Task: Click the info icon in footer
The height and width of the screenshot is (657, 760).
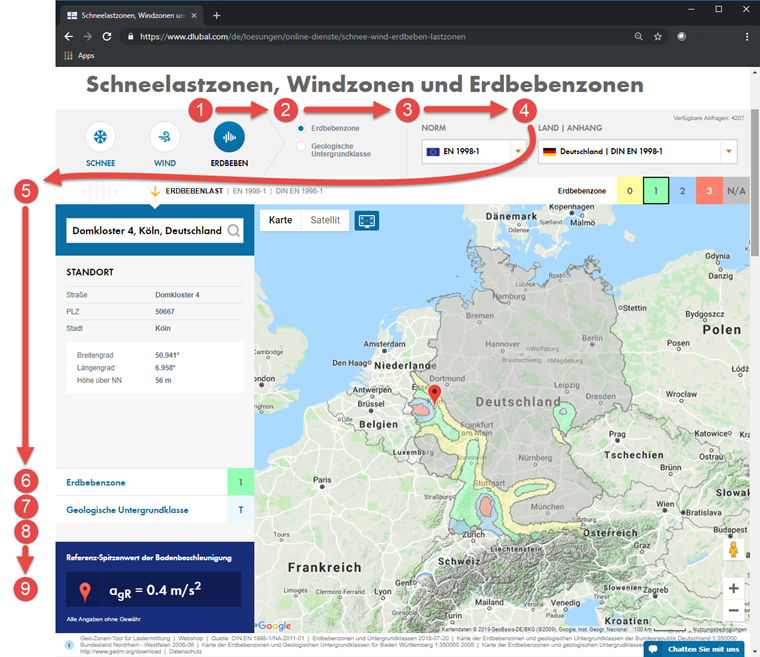Action: click(x=69, y=645)
